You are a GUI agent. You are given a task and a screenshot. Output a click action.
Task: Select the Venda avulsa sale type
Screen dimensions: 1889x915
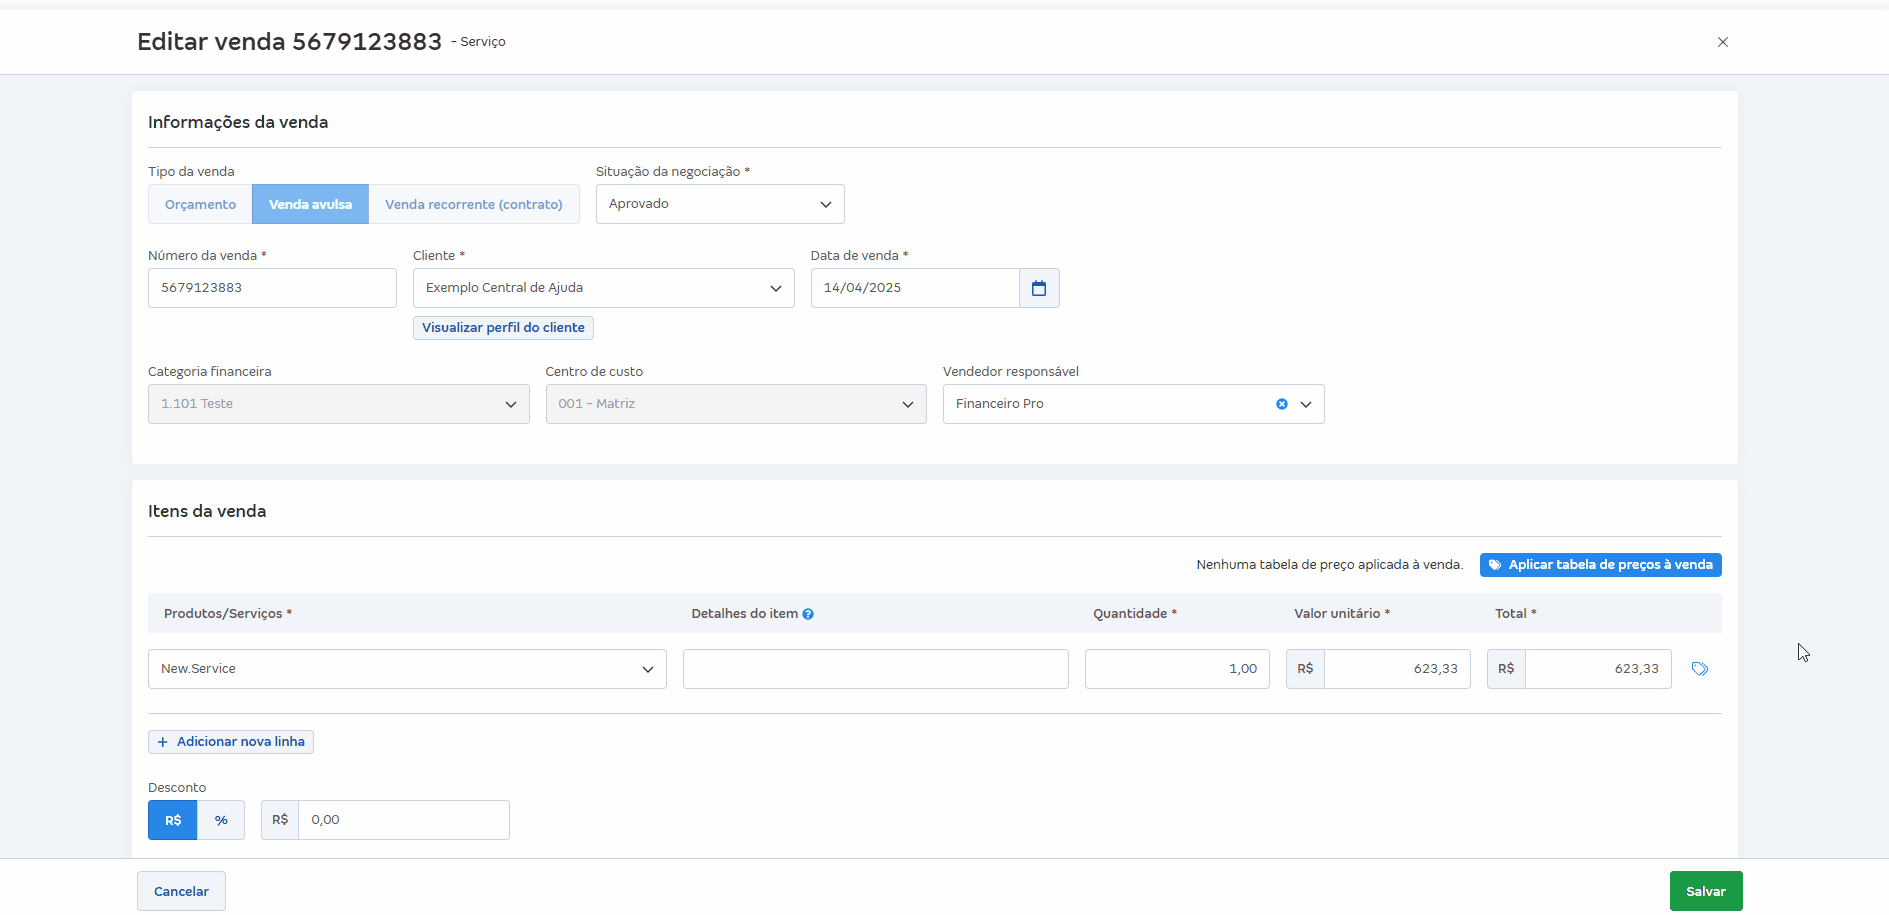tap(310, 204)
